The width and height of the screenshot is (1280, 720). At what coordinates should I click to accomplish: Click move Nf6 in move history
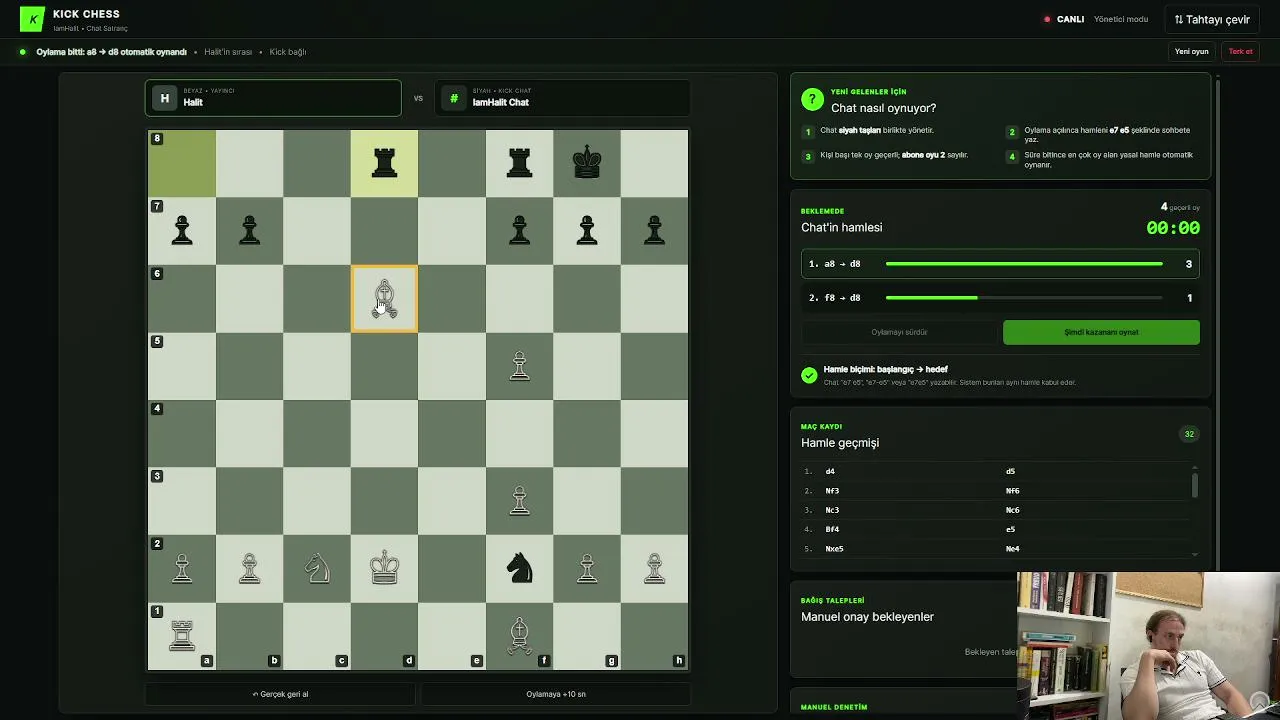1013,491
